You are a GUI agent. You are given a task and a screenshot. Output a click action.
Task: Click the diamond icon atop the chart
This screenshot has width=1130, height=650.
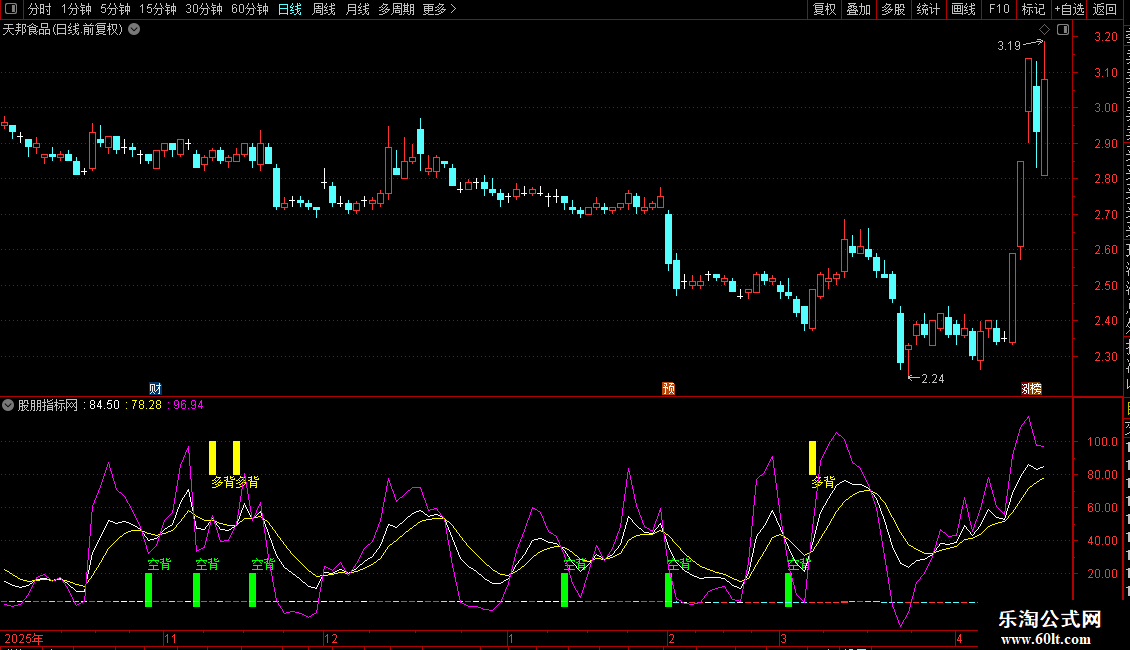pyautogui.click(x=1044, y=30)
